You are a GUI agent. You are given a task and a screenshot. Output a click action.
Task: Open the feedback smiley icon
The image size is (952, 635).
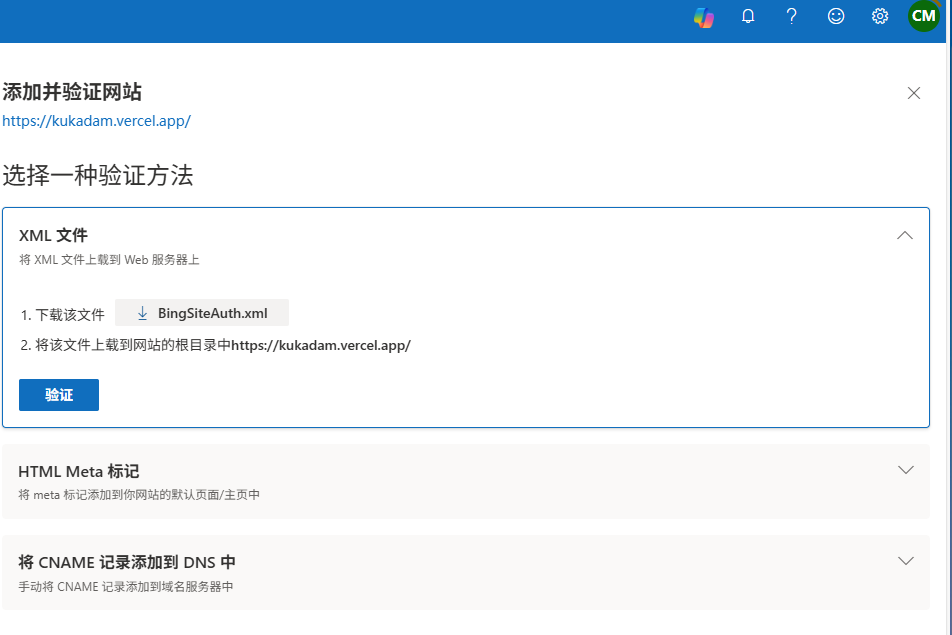[836, 16]
